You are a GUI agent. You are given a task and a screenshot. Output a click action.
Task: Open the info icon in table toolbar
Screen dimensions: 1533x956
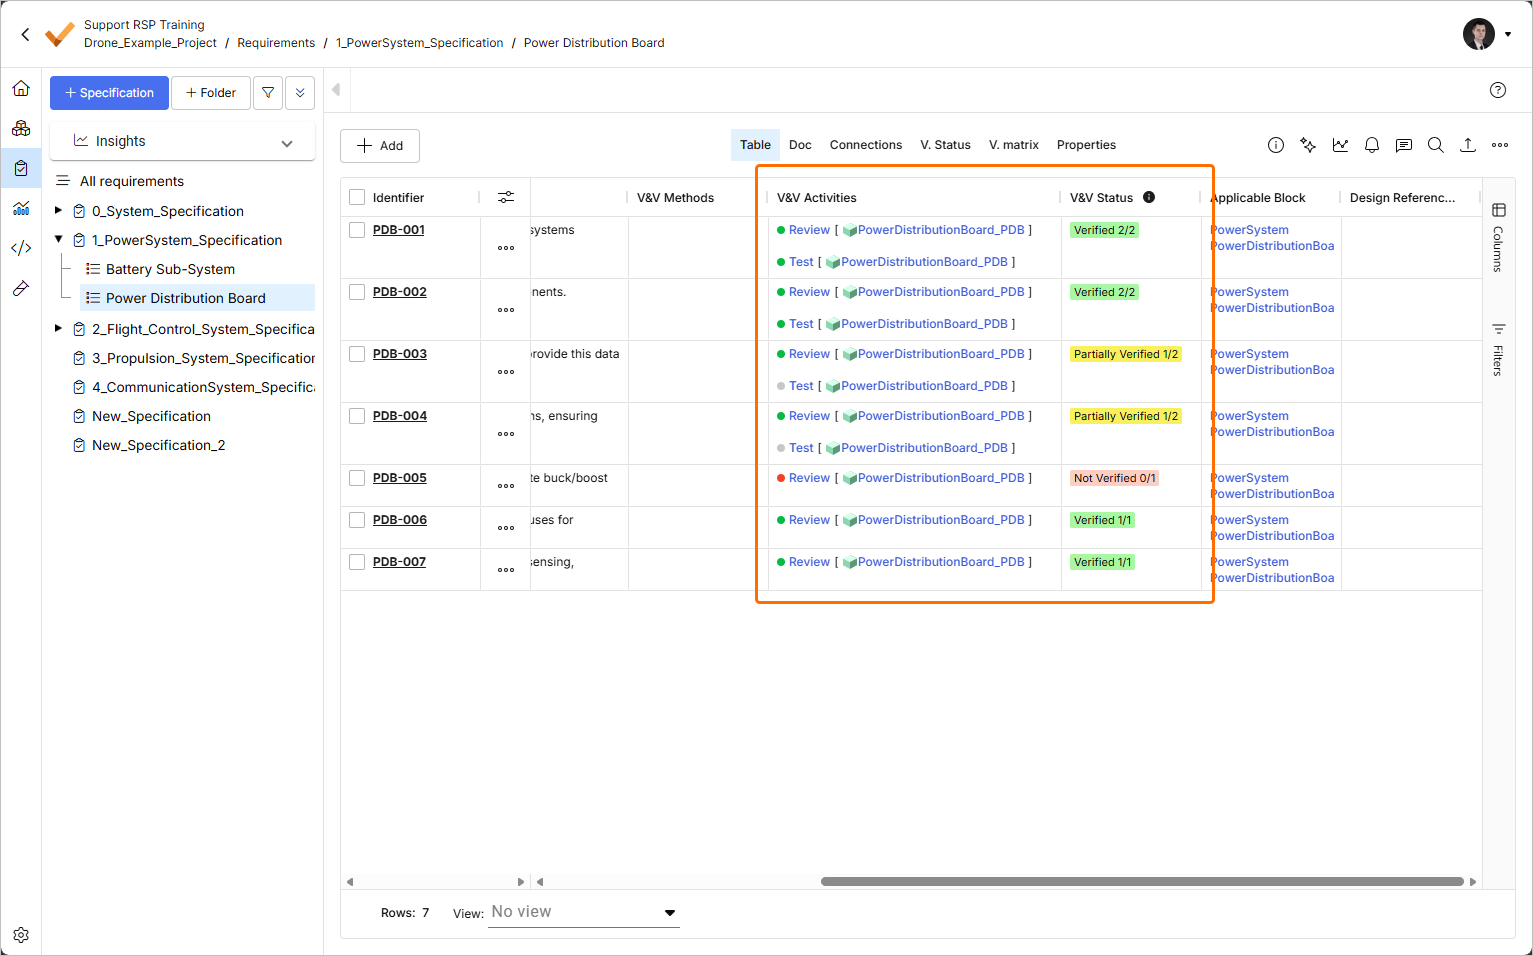click(1276, 145)
